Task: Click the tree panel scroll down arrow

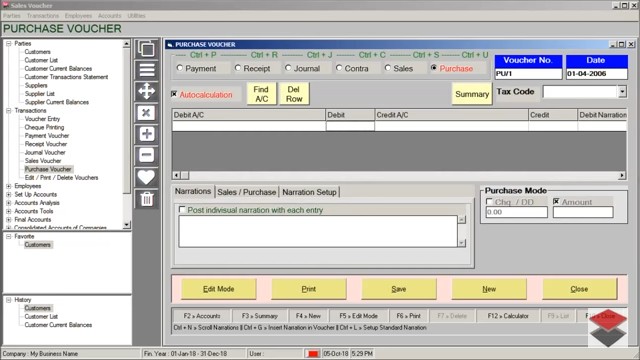Action: [127, 224]
